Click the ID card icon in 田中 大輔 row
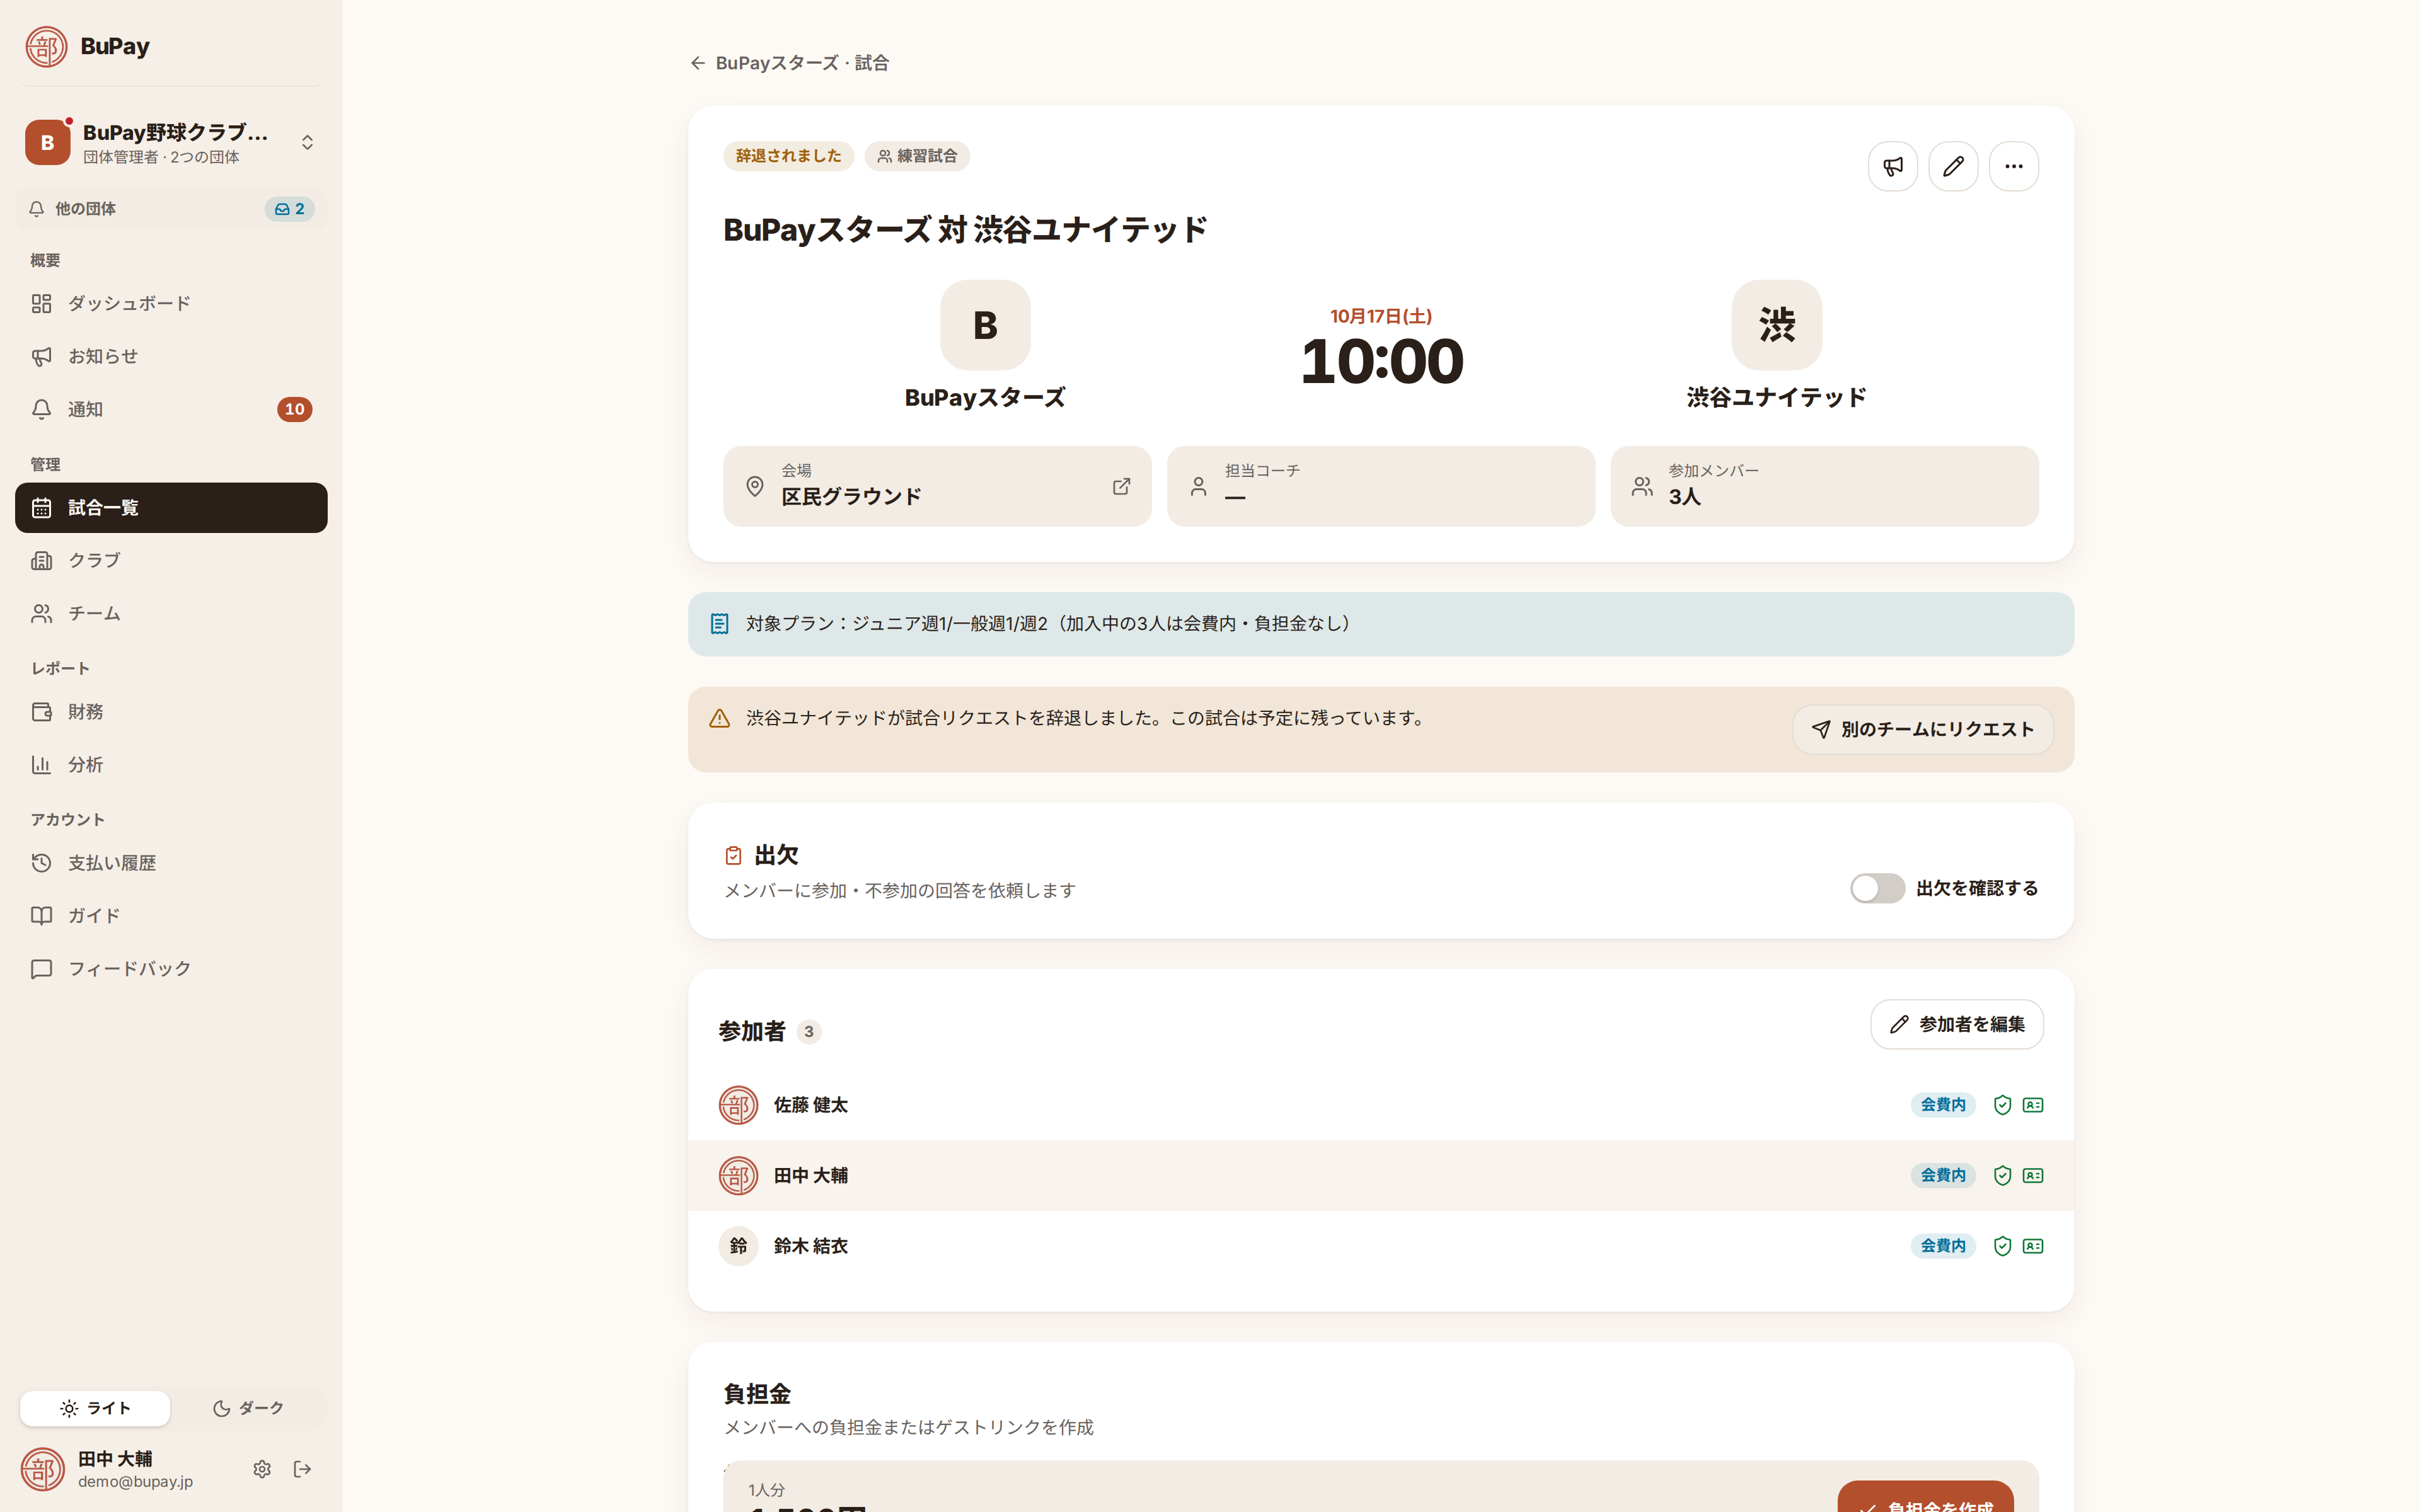This screenshot has width=2420, height=1512. 2033,1175
